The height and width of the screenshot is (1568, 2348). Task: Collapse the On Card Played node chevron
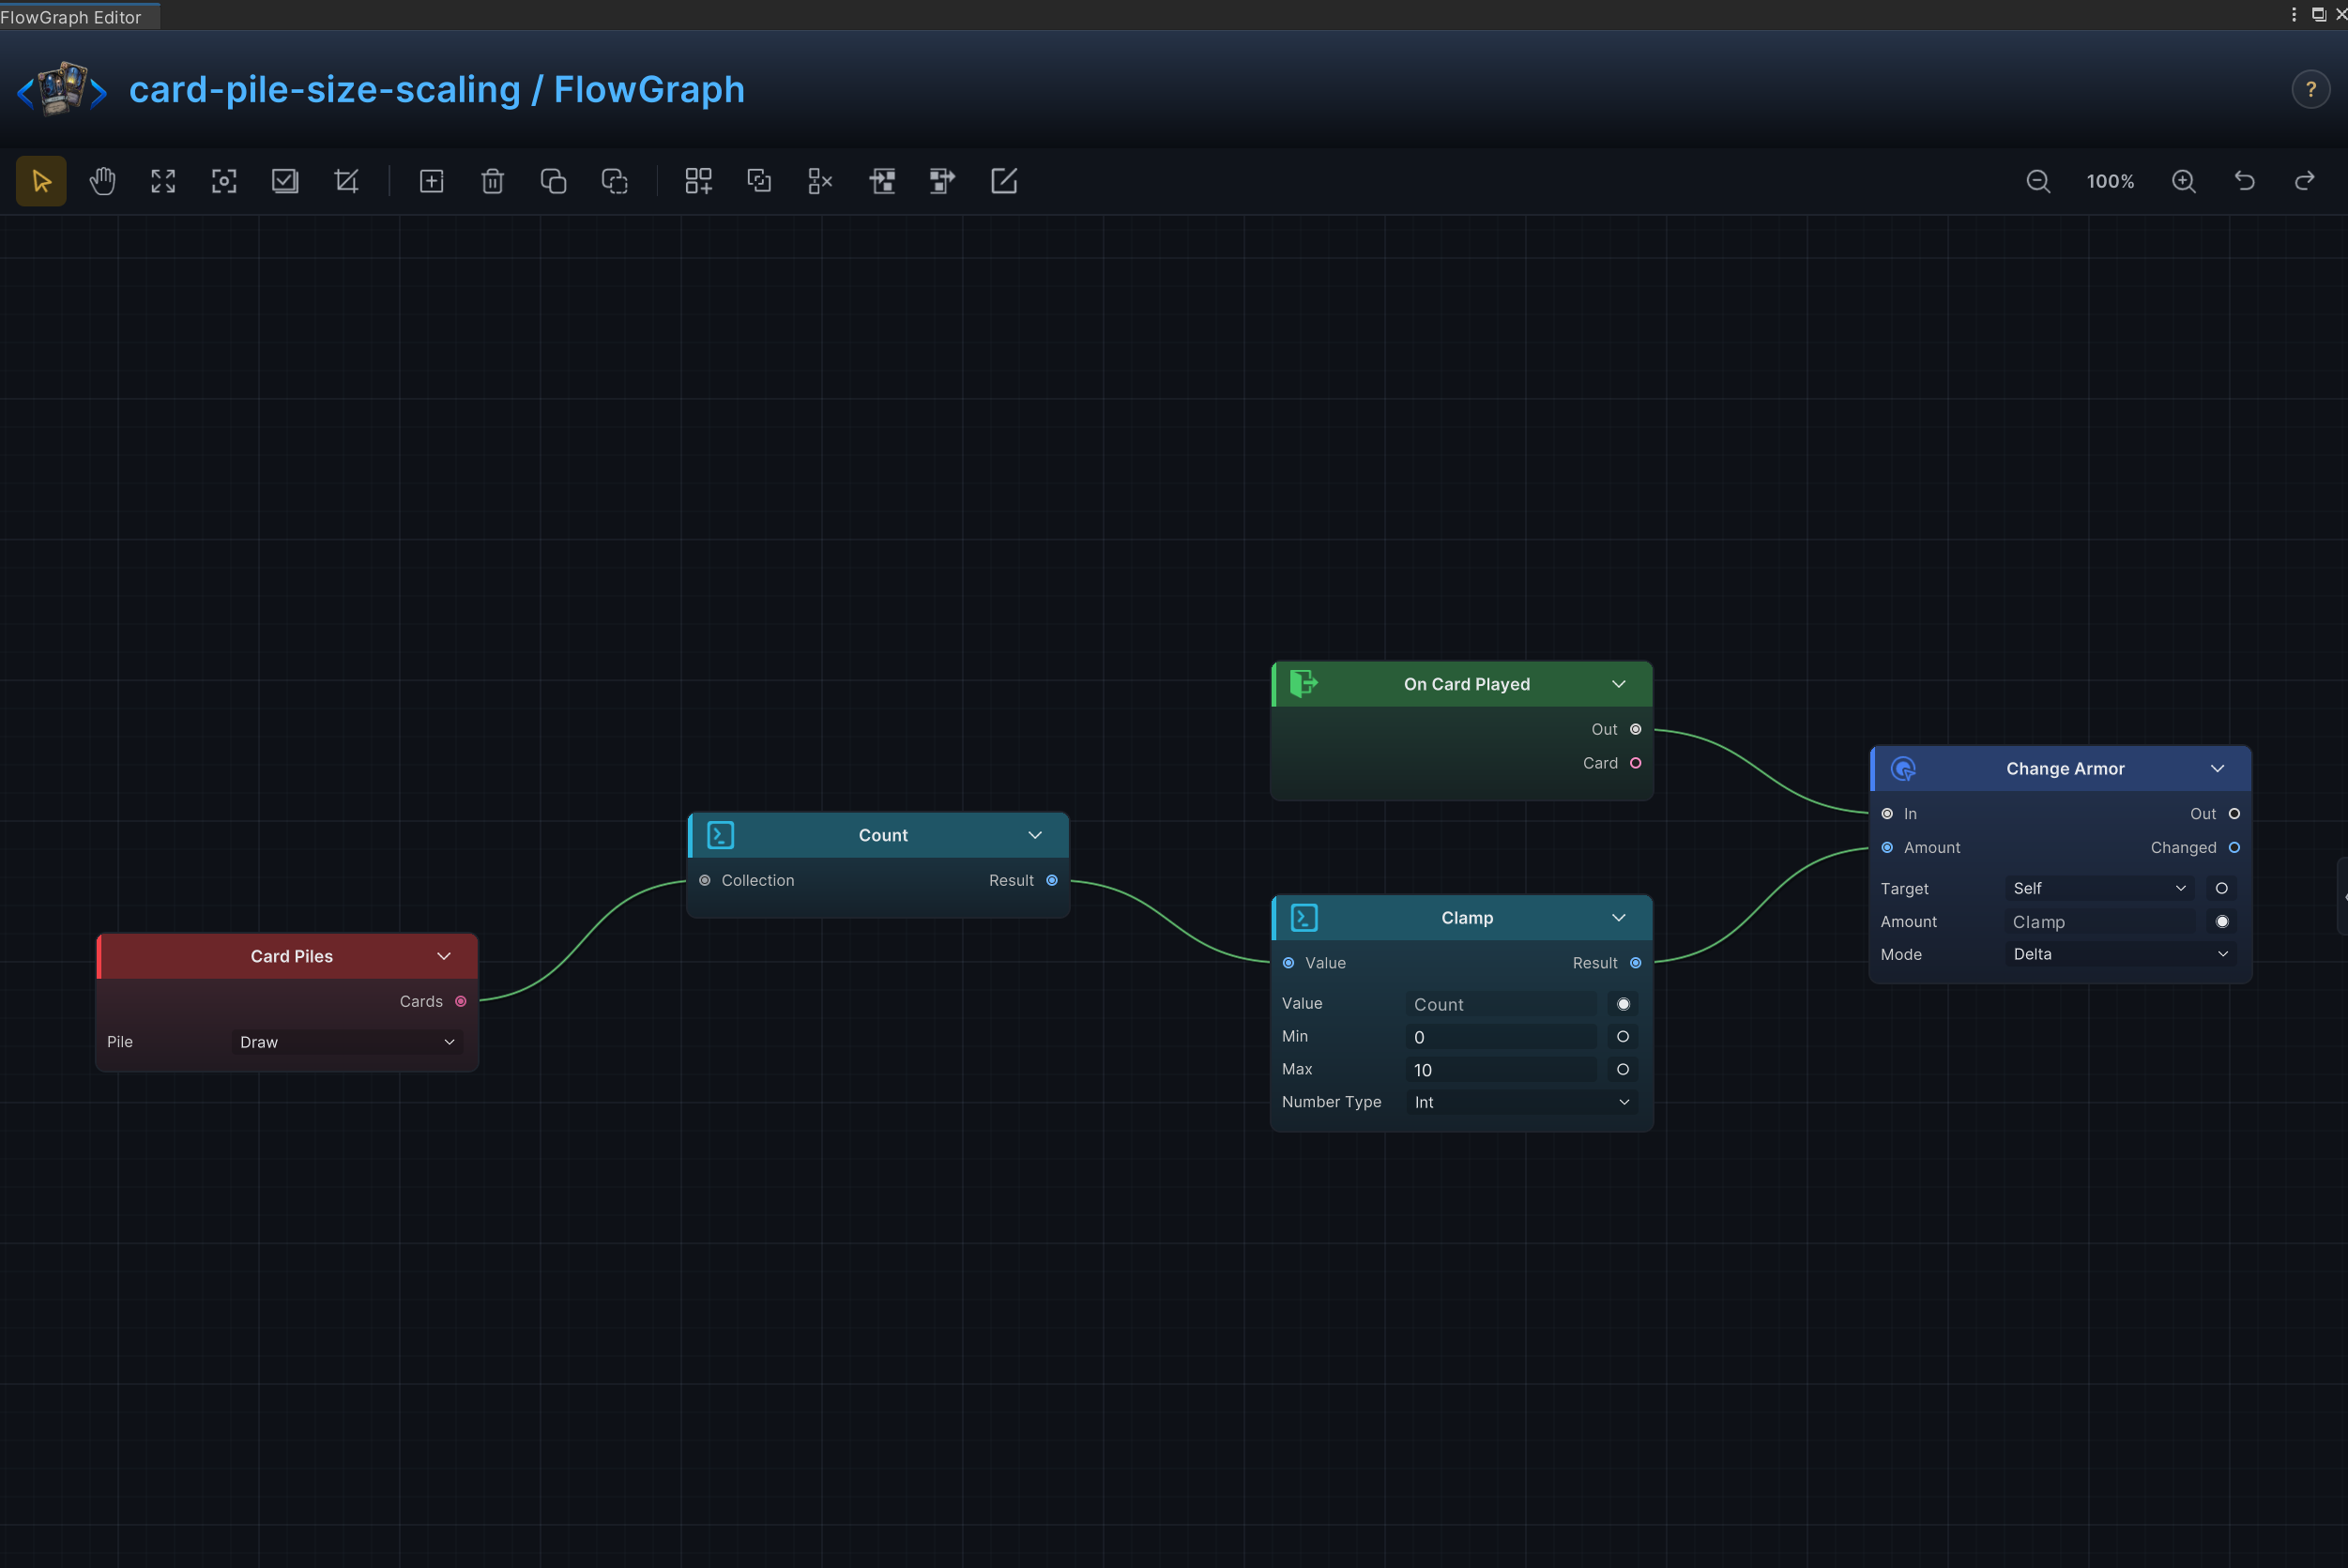[1619, 684]
